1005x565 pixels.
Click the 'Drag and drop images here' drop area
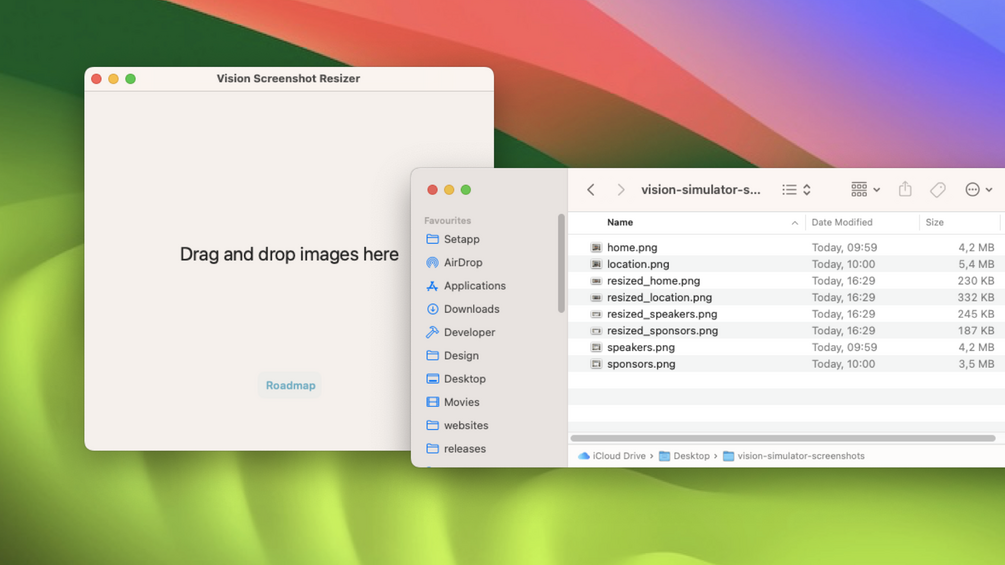click(289, 254)
